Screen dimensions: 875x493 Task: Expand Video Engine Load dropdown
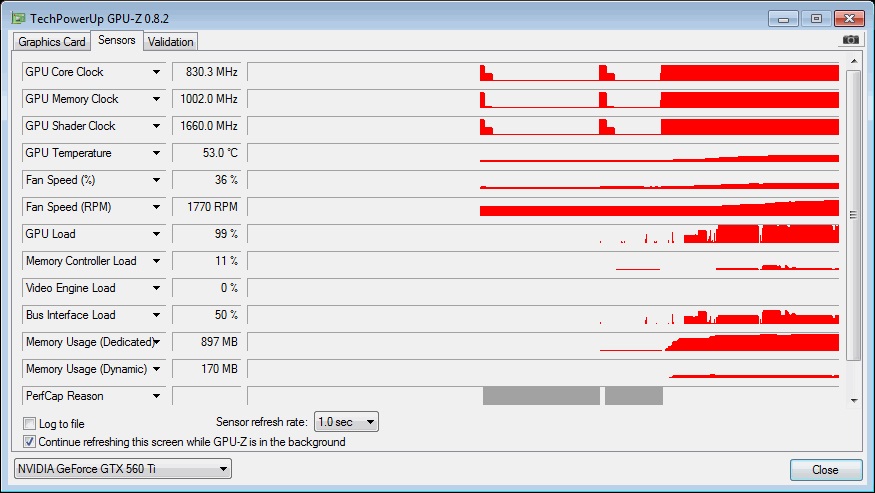click(x=156, y=288)
